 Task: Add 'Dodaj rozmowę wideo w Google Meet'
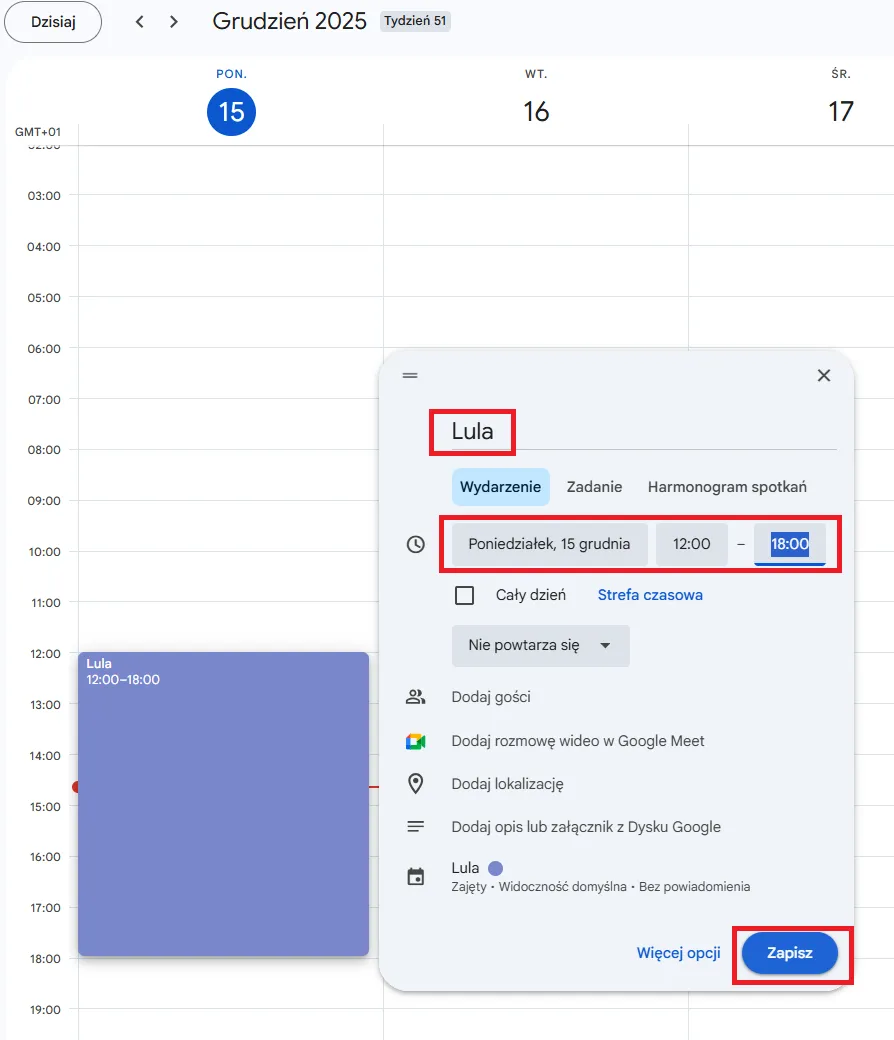(578, 741)
